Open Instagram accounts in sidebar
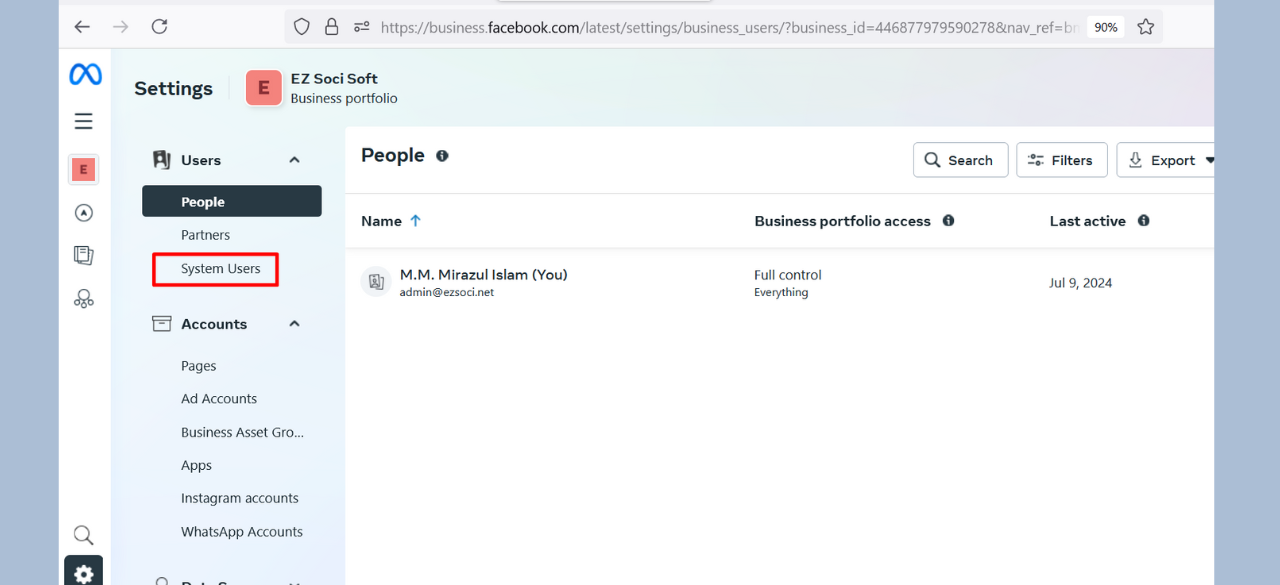 (240, 498)
